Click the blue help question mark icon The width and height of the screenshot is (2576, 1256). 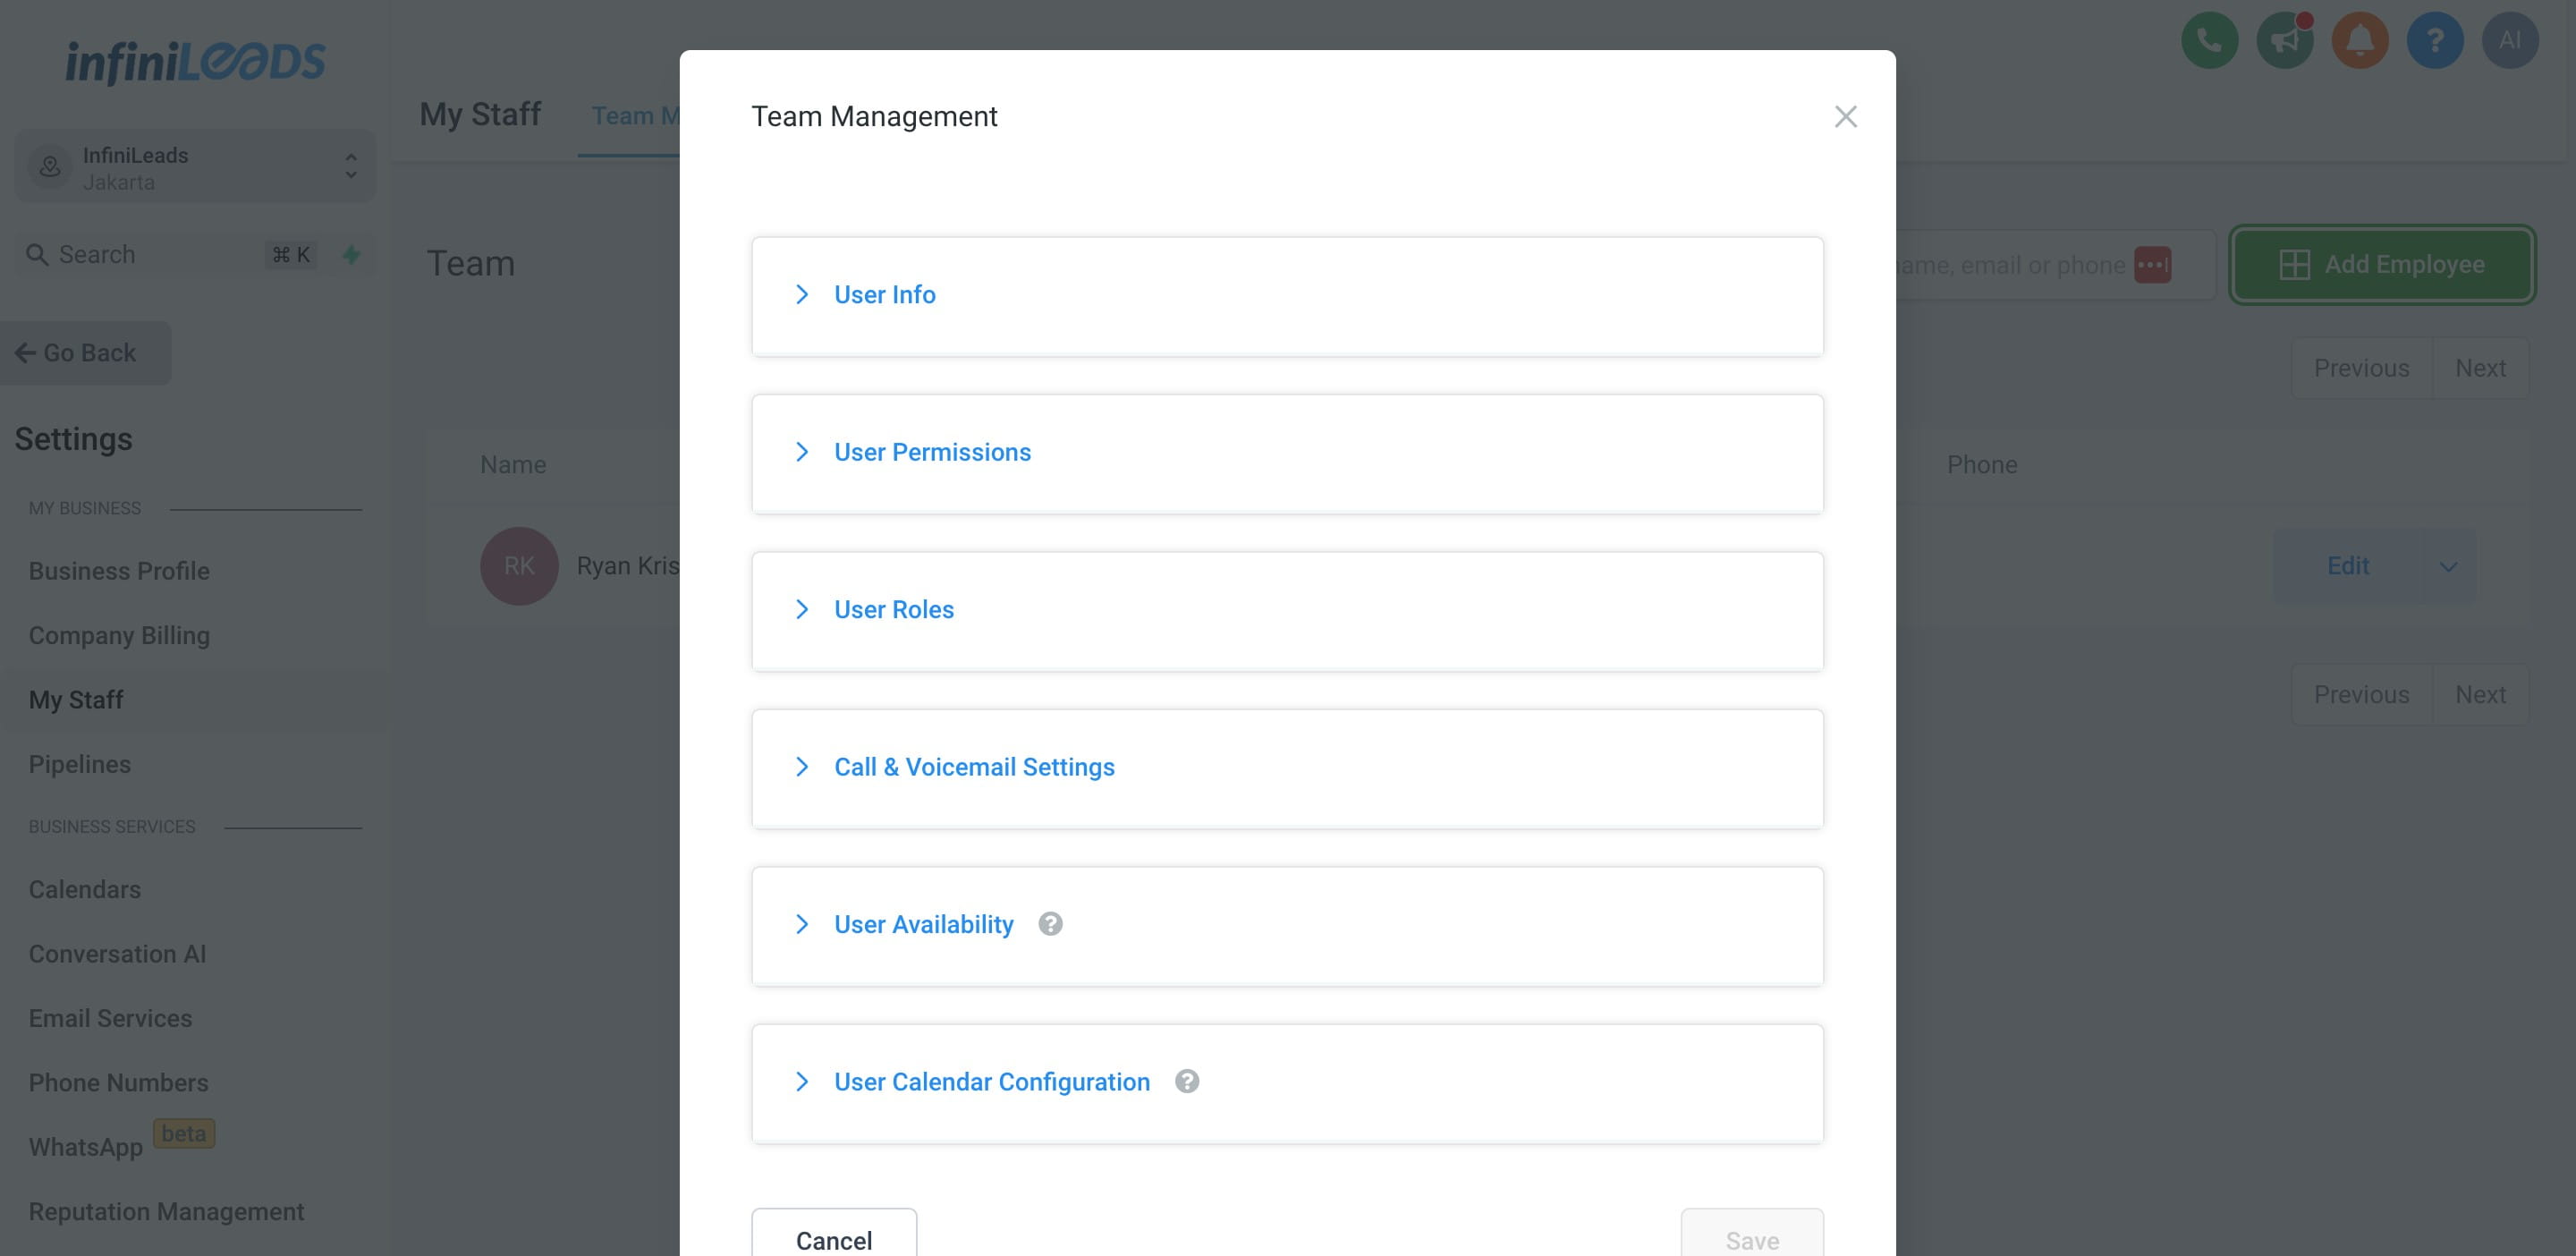2434,41
